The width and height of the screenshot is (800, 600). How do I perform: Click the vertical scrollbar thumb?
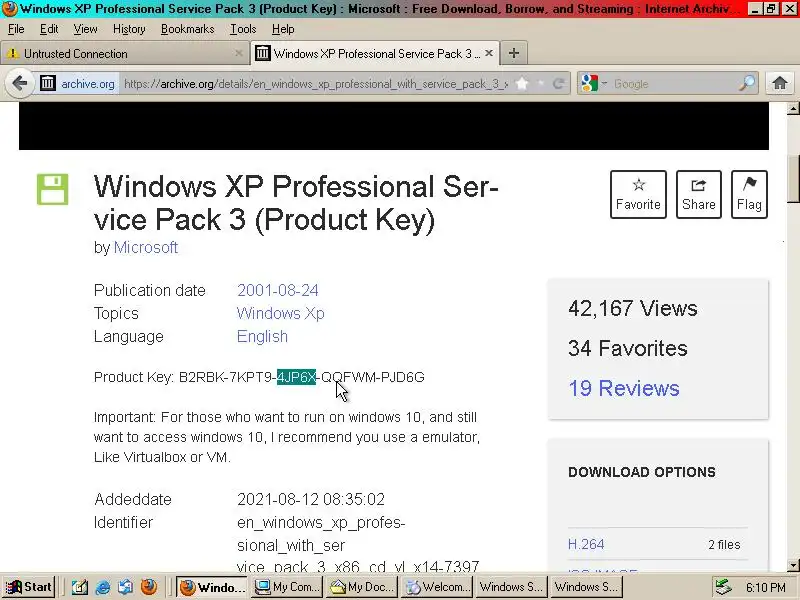coord(793,179)
